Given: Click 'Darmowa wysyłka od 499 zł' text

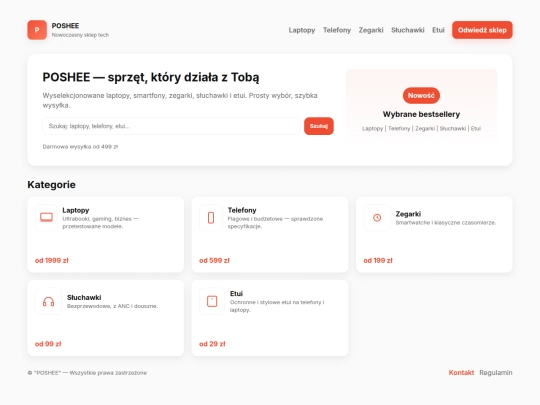Looking at the screenshot, I should [80, 147].
